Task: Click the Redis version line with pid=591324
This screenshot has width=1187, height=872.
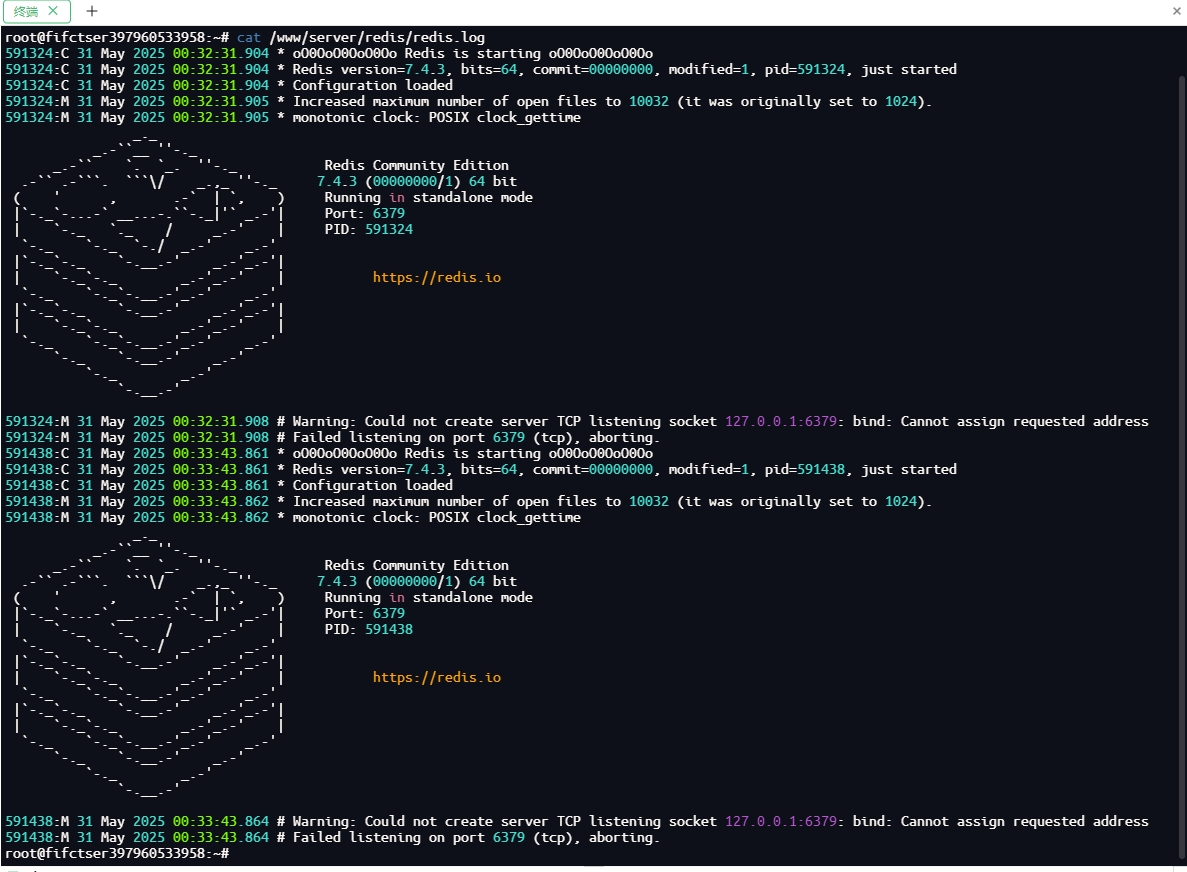Action: [x=481, y=70]
